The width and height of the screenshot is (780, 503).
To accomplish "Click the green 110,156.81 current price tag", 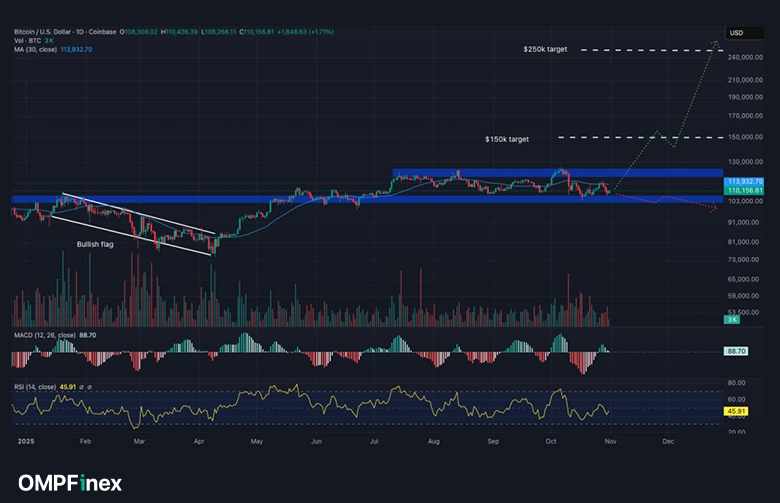I will (x=745, y=190).
